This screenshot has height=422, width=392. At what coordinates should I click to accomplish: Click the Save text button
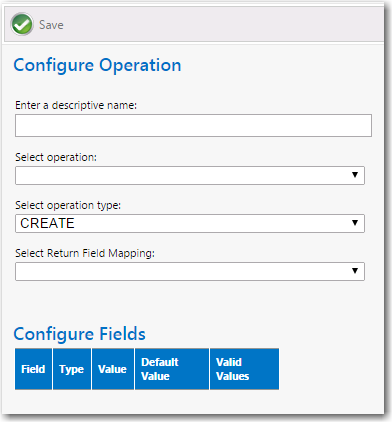(x=51, y=25)
